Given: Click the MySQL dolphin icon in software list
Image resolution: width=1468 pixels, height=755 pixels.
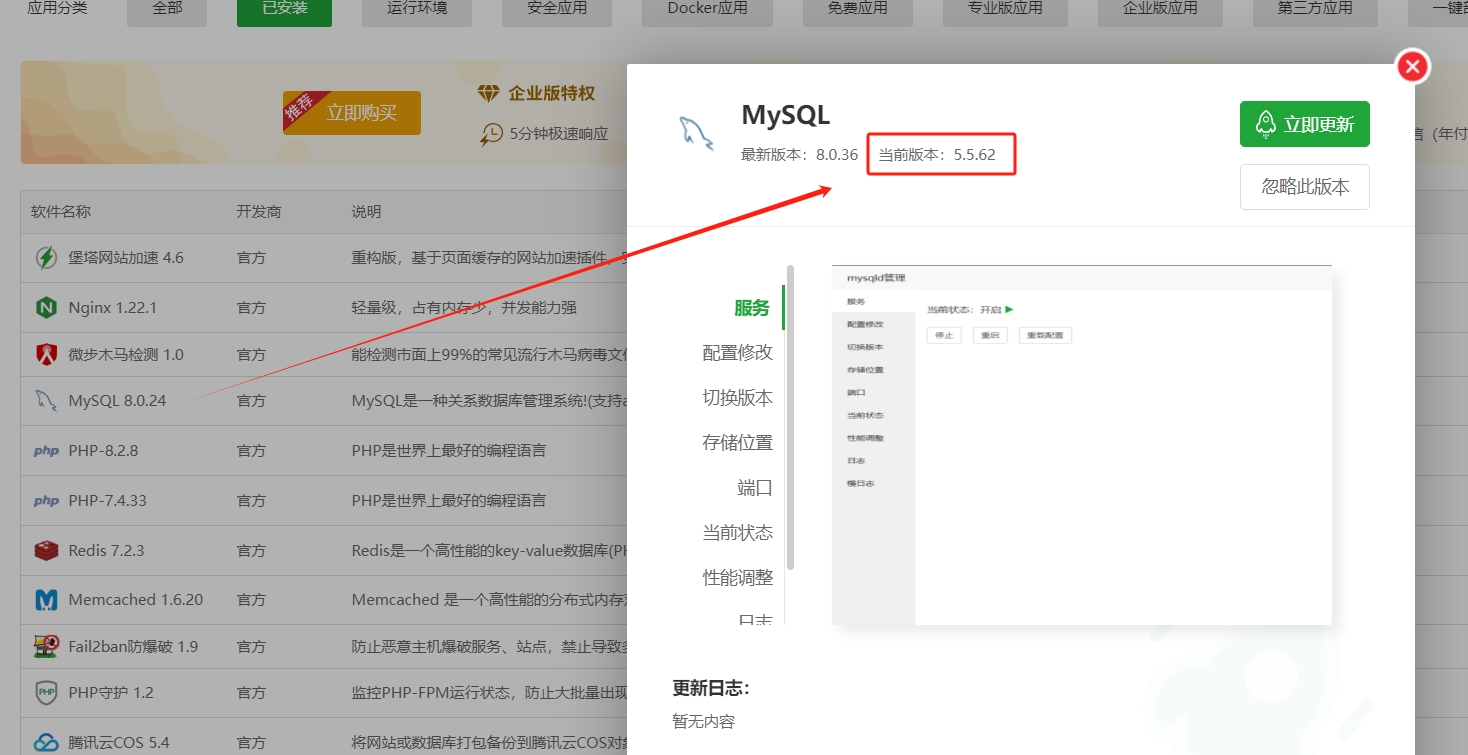Looking at the screenshot, I should (x=46, y=401).
